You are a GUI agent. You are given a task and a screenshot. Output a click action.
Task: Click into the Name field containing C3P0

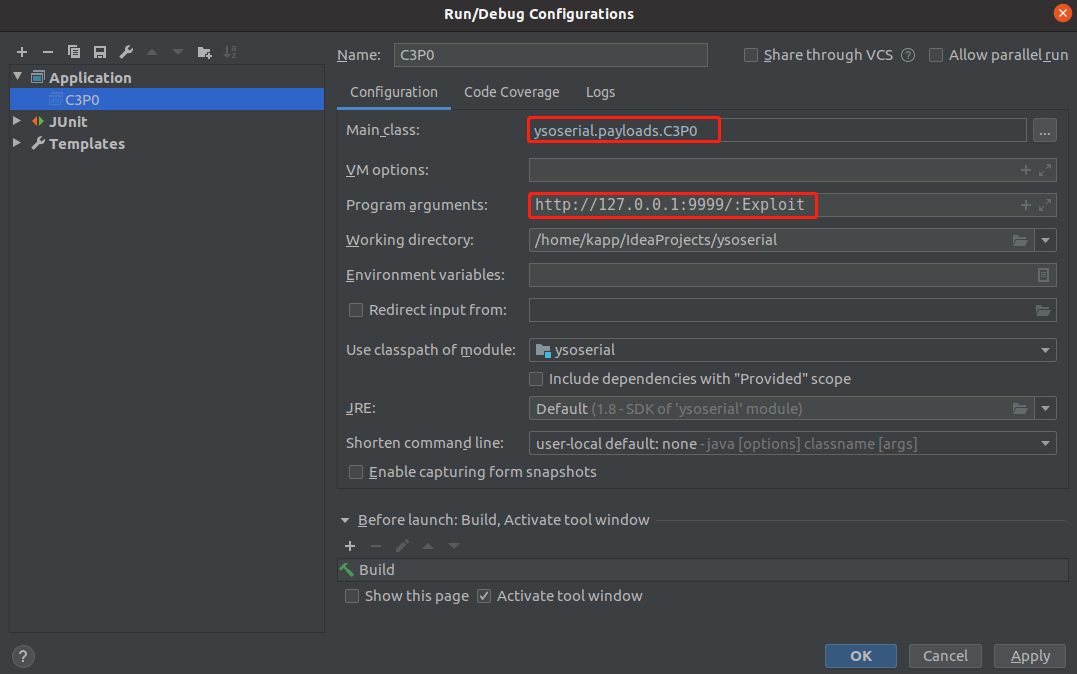click(x=550, y=55)
